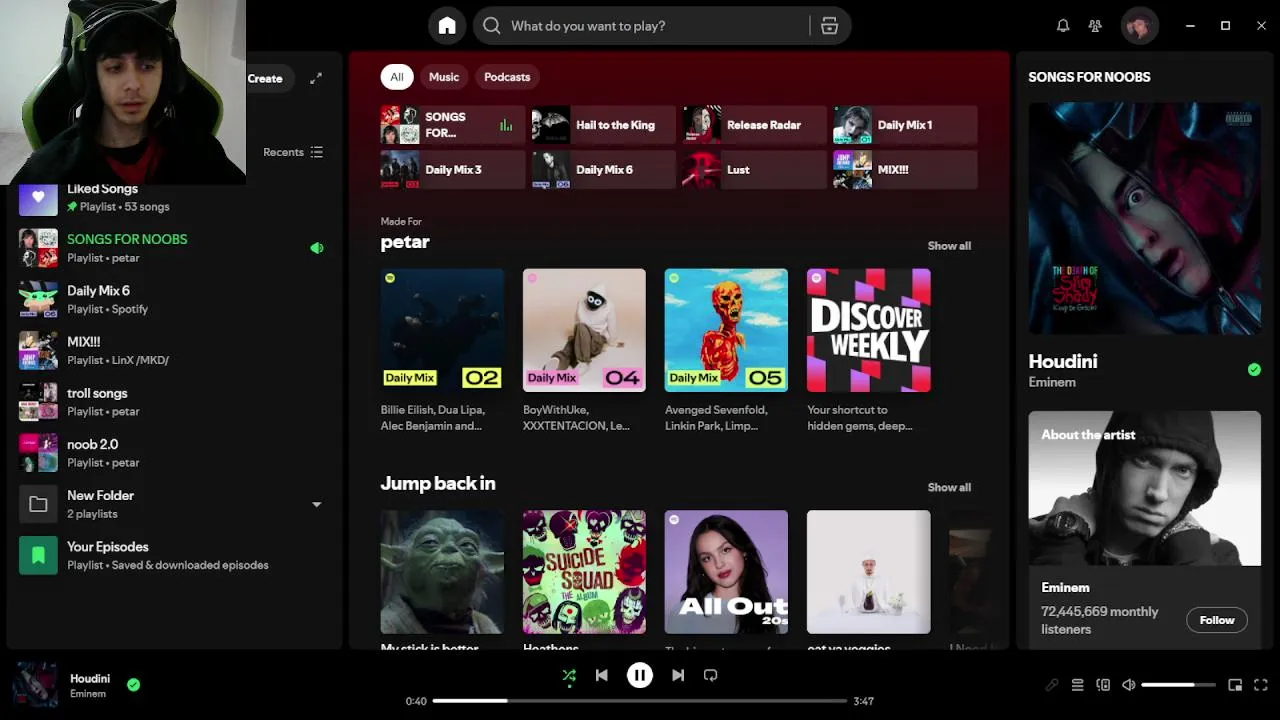Viewport: 1280px width, 720px height.
Task: Open the Hail to the King tile
Action: (x=604, y=125)
